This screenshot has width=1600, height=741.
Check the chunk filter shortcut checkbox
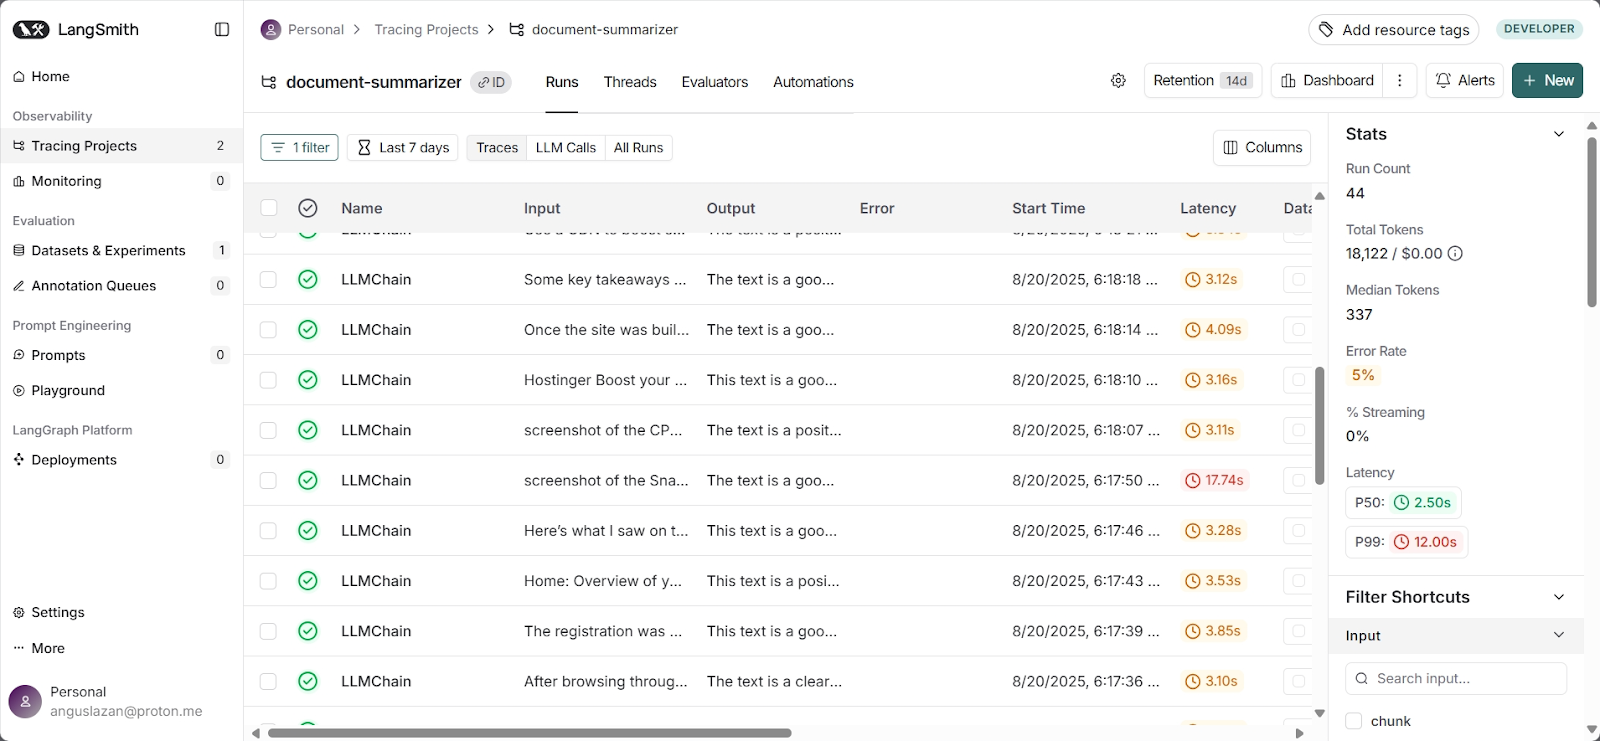[x=1354, y=721]
